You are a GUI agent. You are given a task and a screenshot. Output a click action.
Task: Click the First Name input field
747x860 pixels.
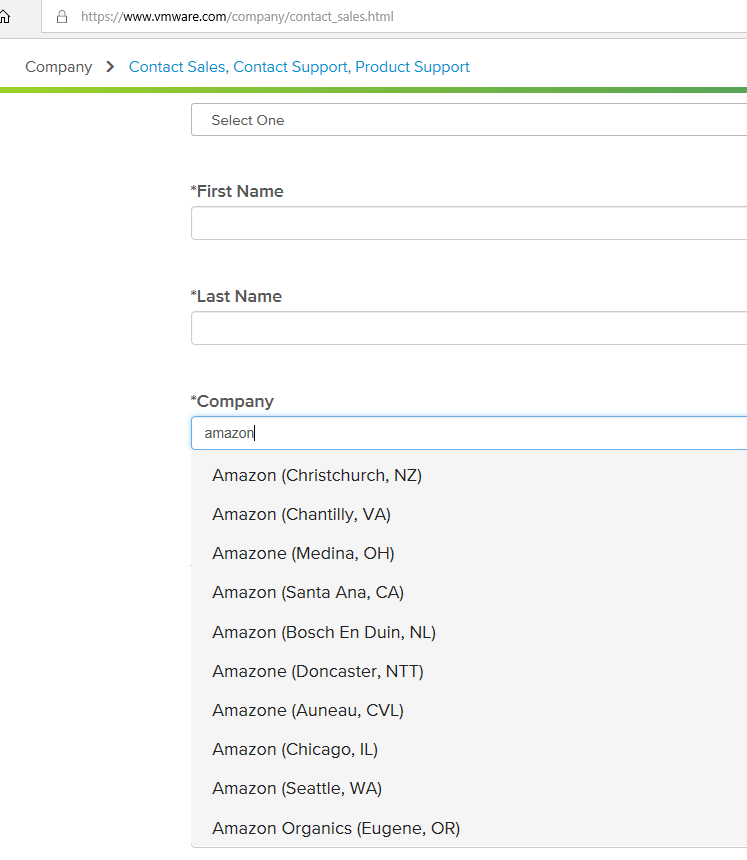(x=469, y=223)
